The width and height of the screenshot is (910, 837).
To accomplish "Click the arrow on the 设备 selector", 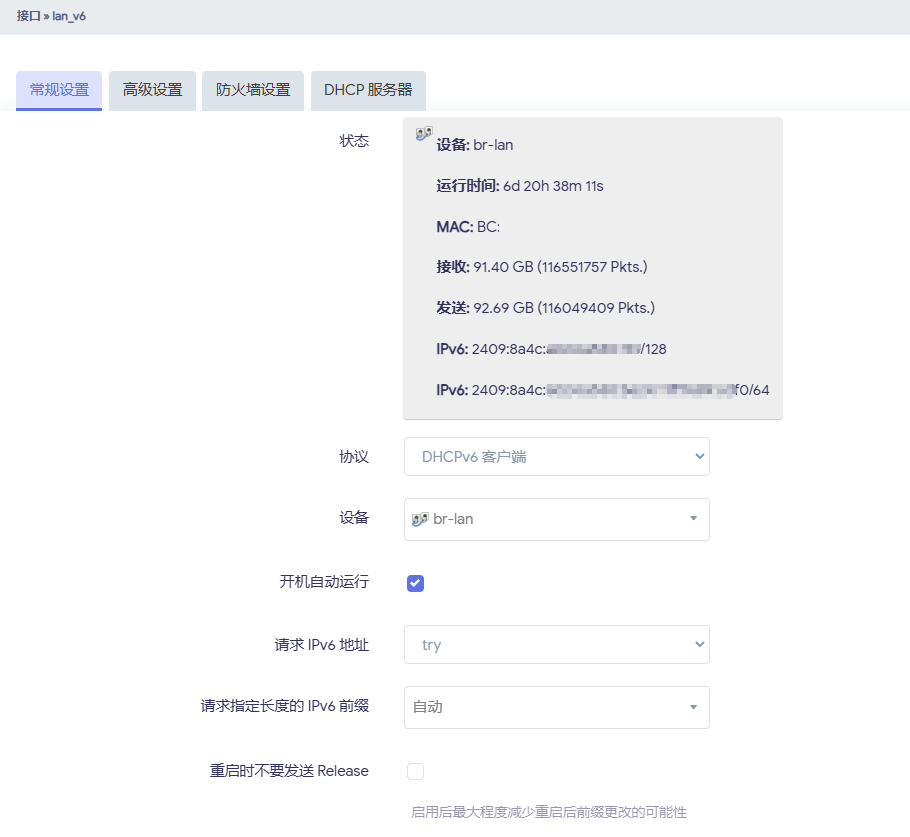I will 692,519.
